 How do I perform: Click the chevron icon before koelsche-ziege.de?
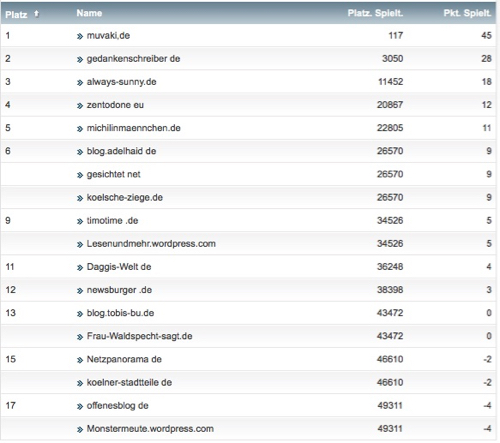pos(80,199)
